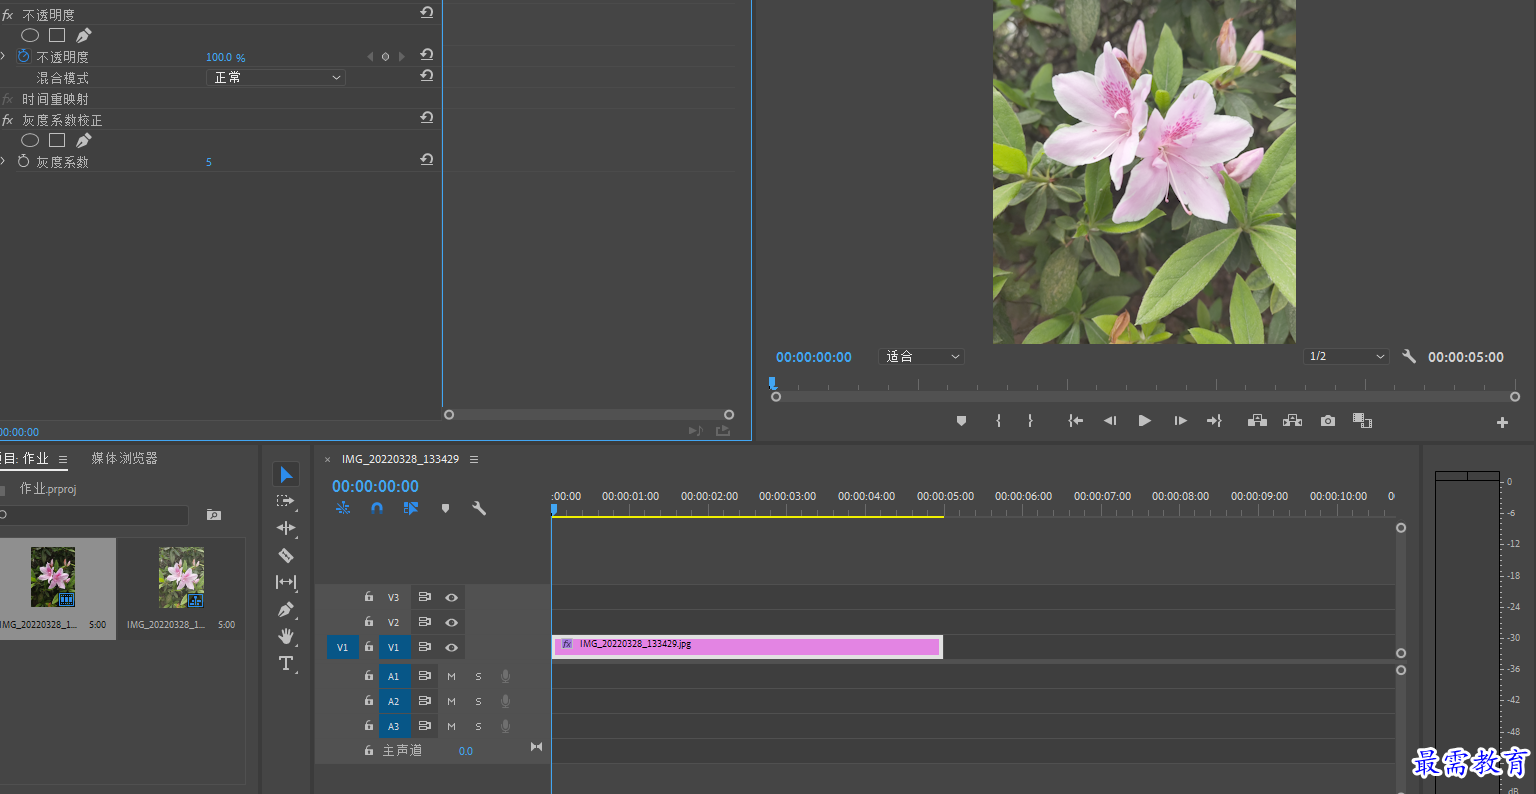Play the program monitor
The image size is (1536, 794).
(x=1144, y=421)
